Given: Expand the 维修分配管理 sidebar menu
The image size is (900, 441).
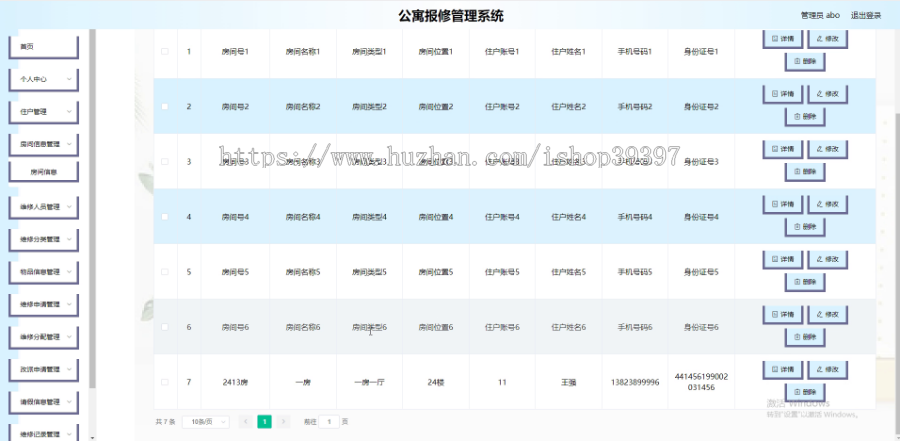Looking at the screenshot, I should [x=43, y=337].
